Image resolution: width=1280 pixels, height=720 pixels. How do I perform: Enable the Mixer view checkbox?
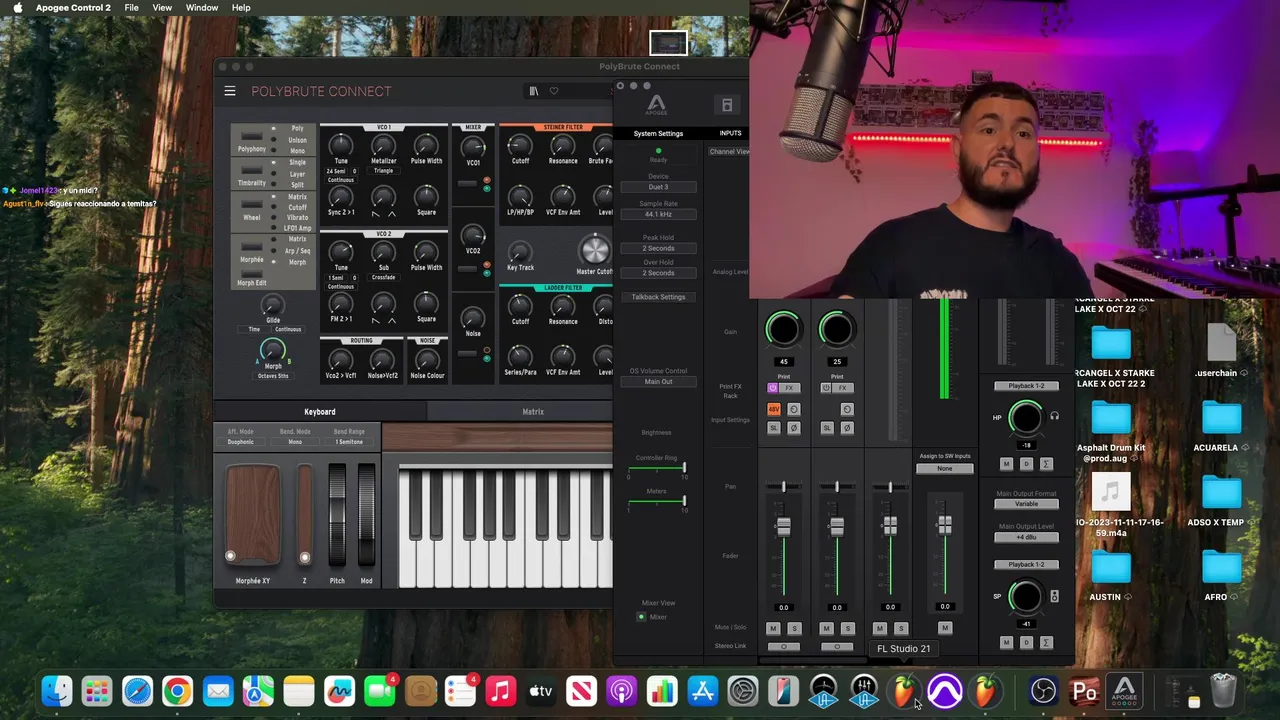pos(641,617)
